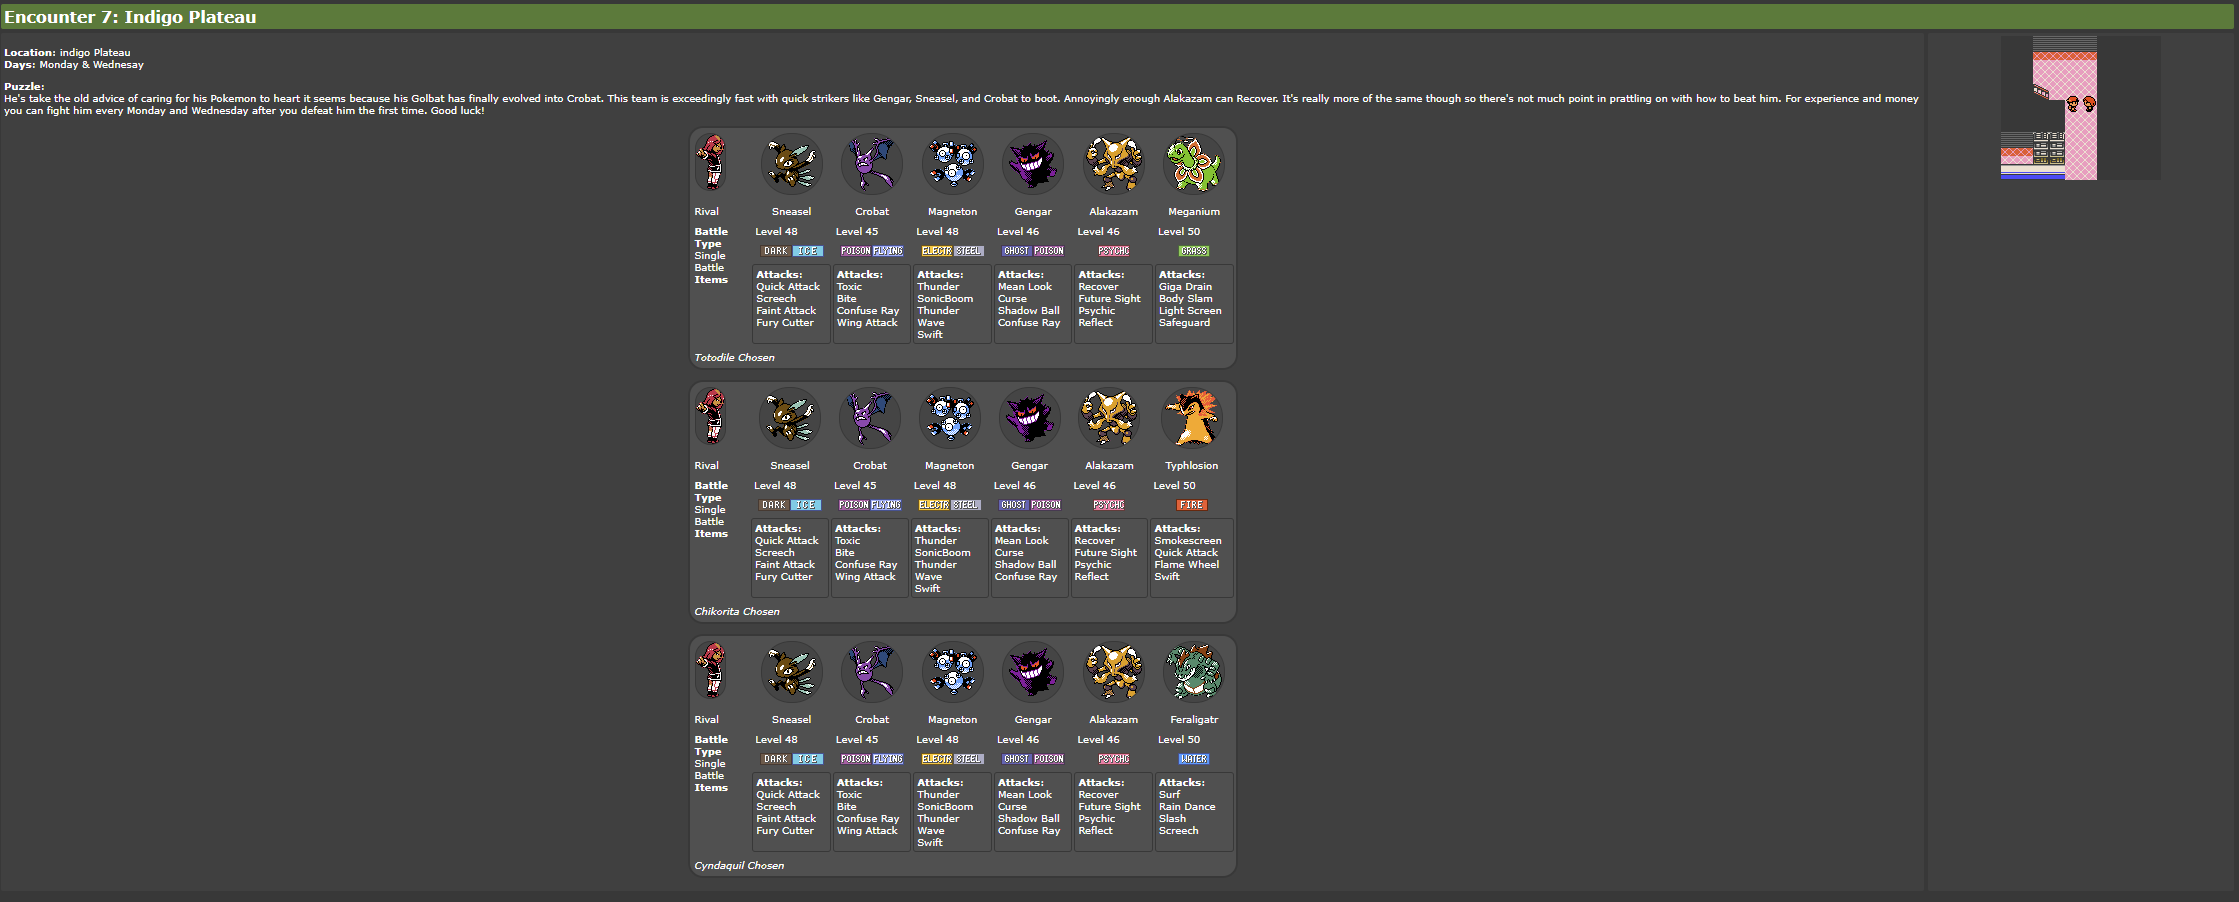The width and height of the screenshot is (2239, 902).
Task: Select Magneton sprite in the Chikorita Chosen team
Action: (949, 418)
